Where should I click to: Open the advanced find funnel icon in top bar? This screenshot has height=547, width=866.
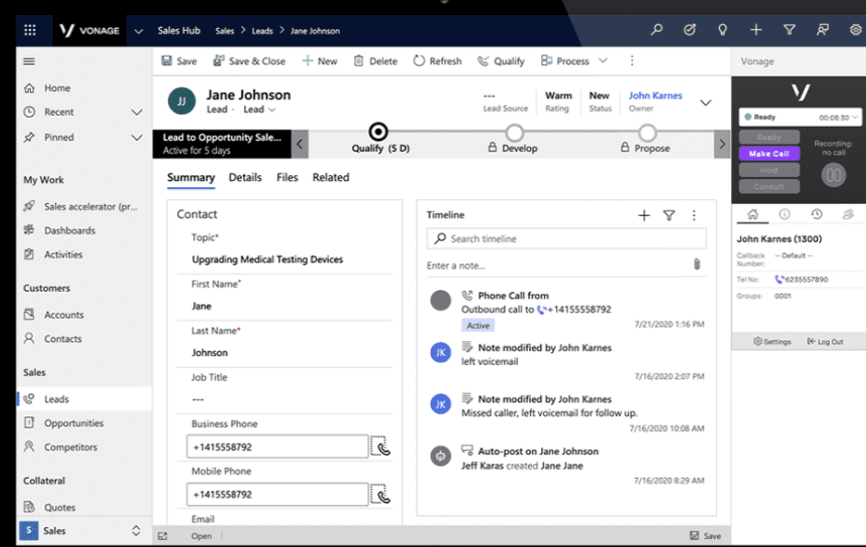789,30
